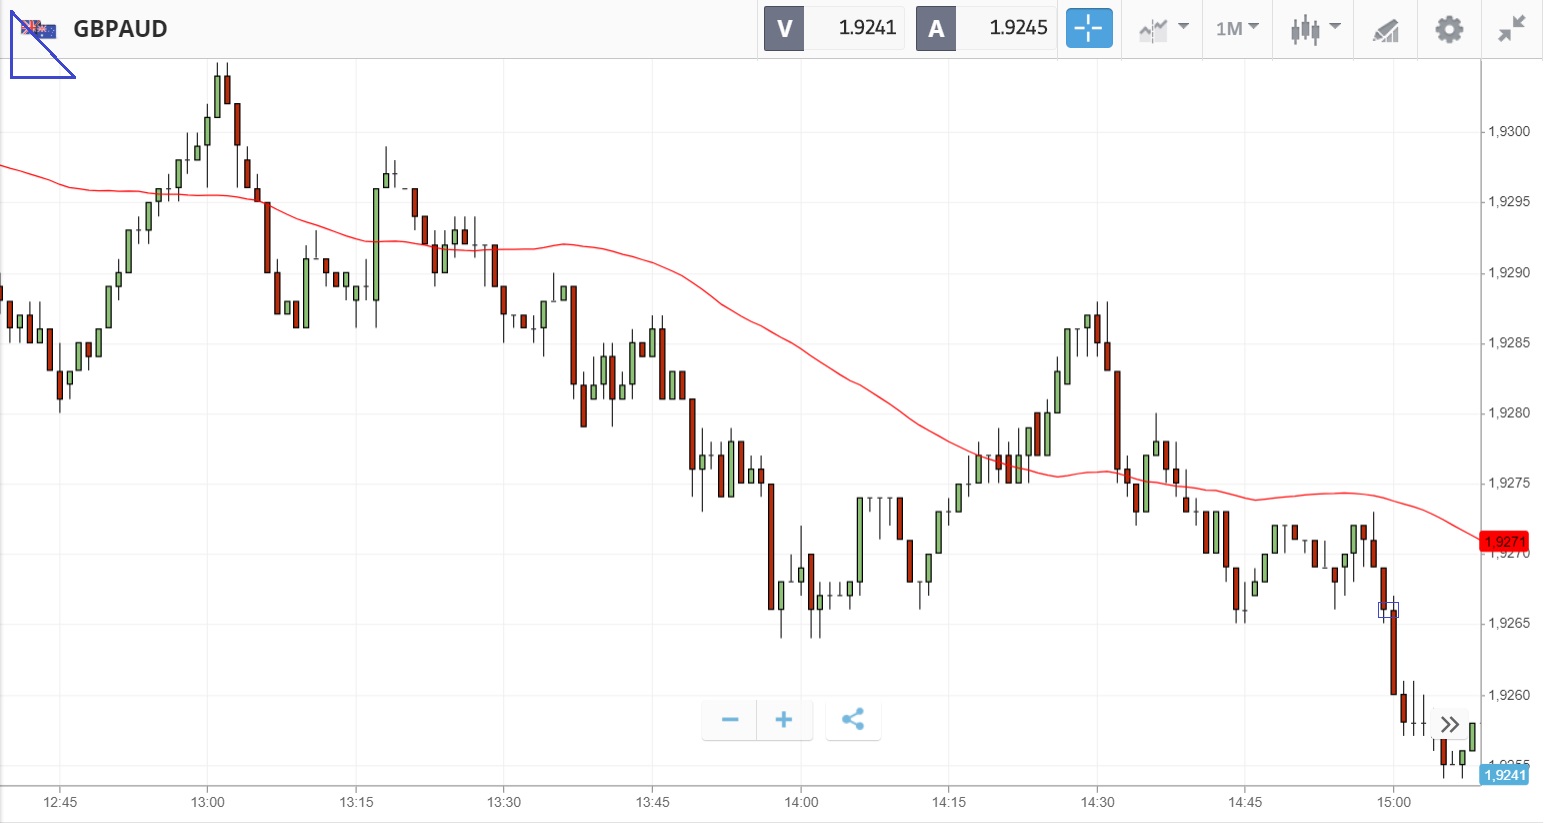
Task: Click the A buy button
Action: (x=936, y=29)
